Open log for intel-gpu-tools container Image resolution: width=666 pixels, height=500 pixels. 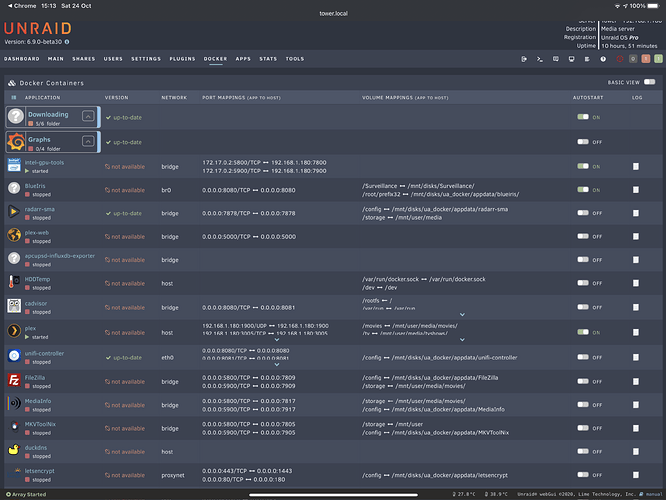636,167
